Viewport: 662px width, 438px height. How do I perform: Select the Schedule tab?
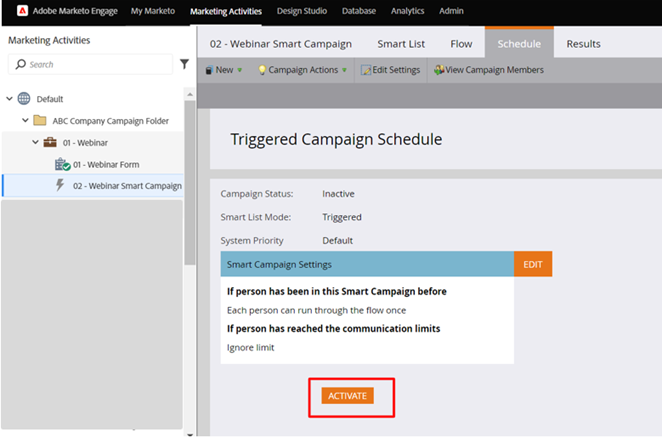[519, 43]
